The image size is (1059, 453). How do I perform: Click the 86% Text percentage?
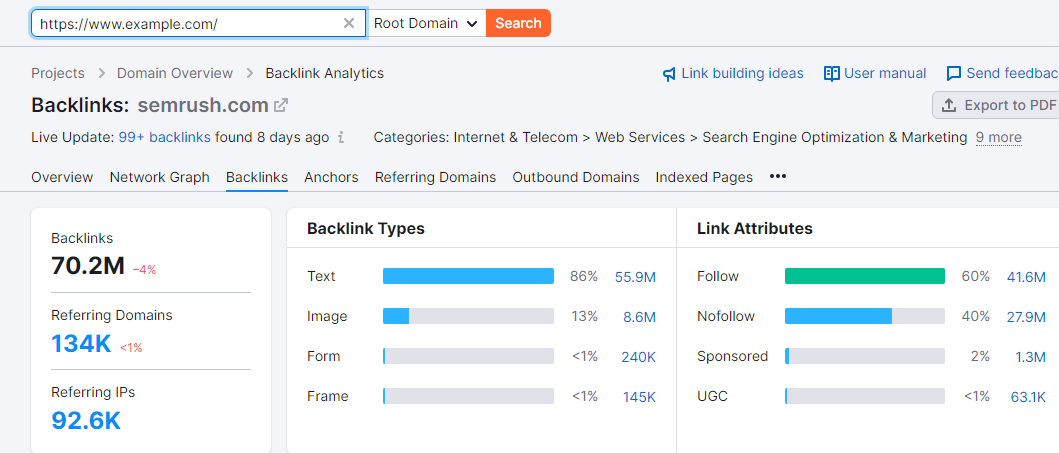(x=584, y=277)
